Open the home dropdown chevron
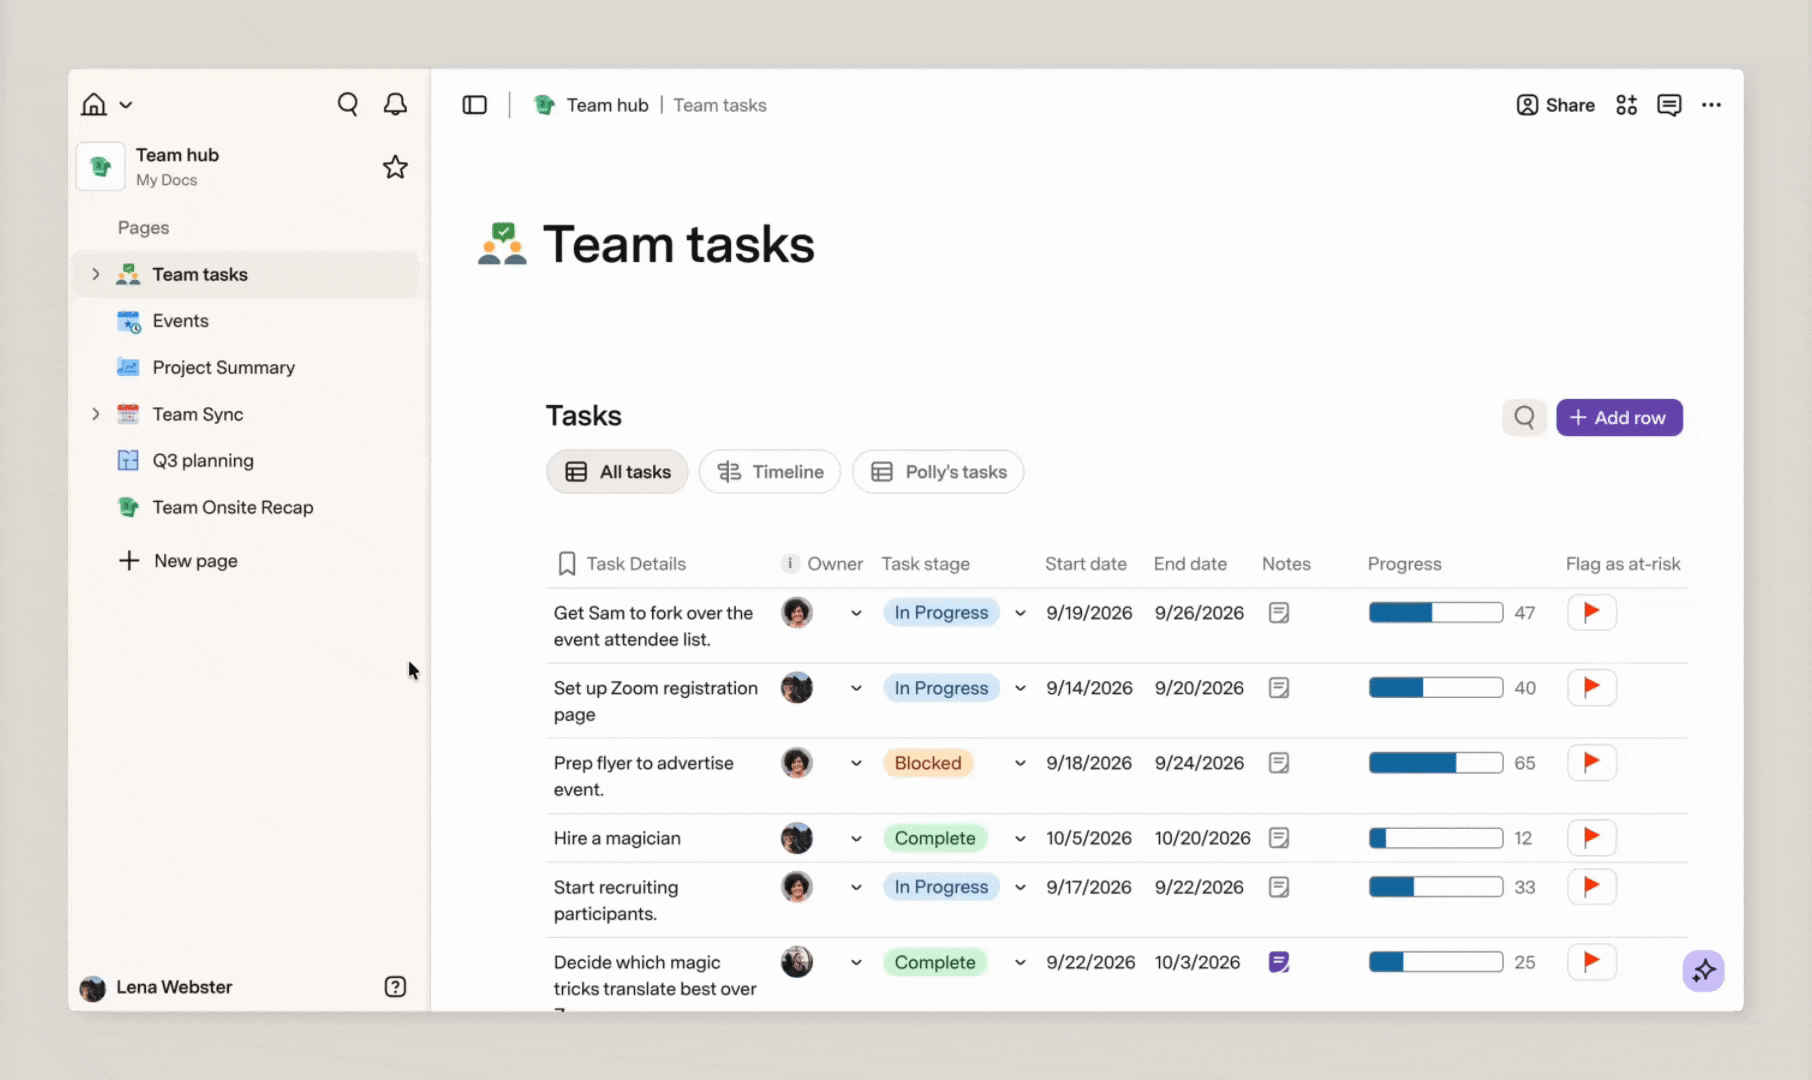1812x1080 pixels. click(x=126, y=105)
